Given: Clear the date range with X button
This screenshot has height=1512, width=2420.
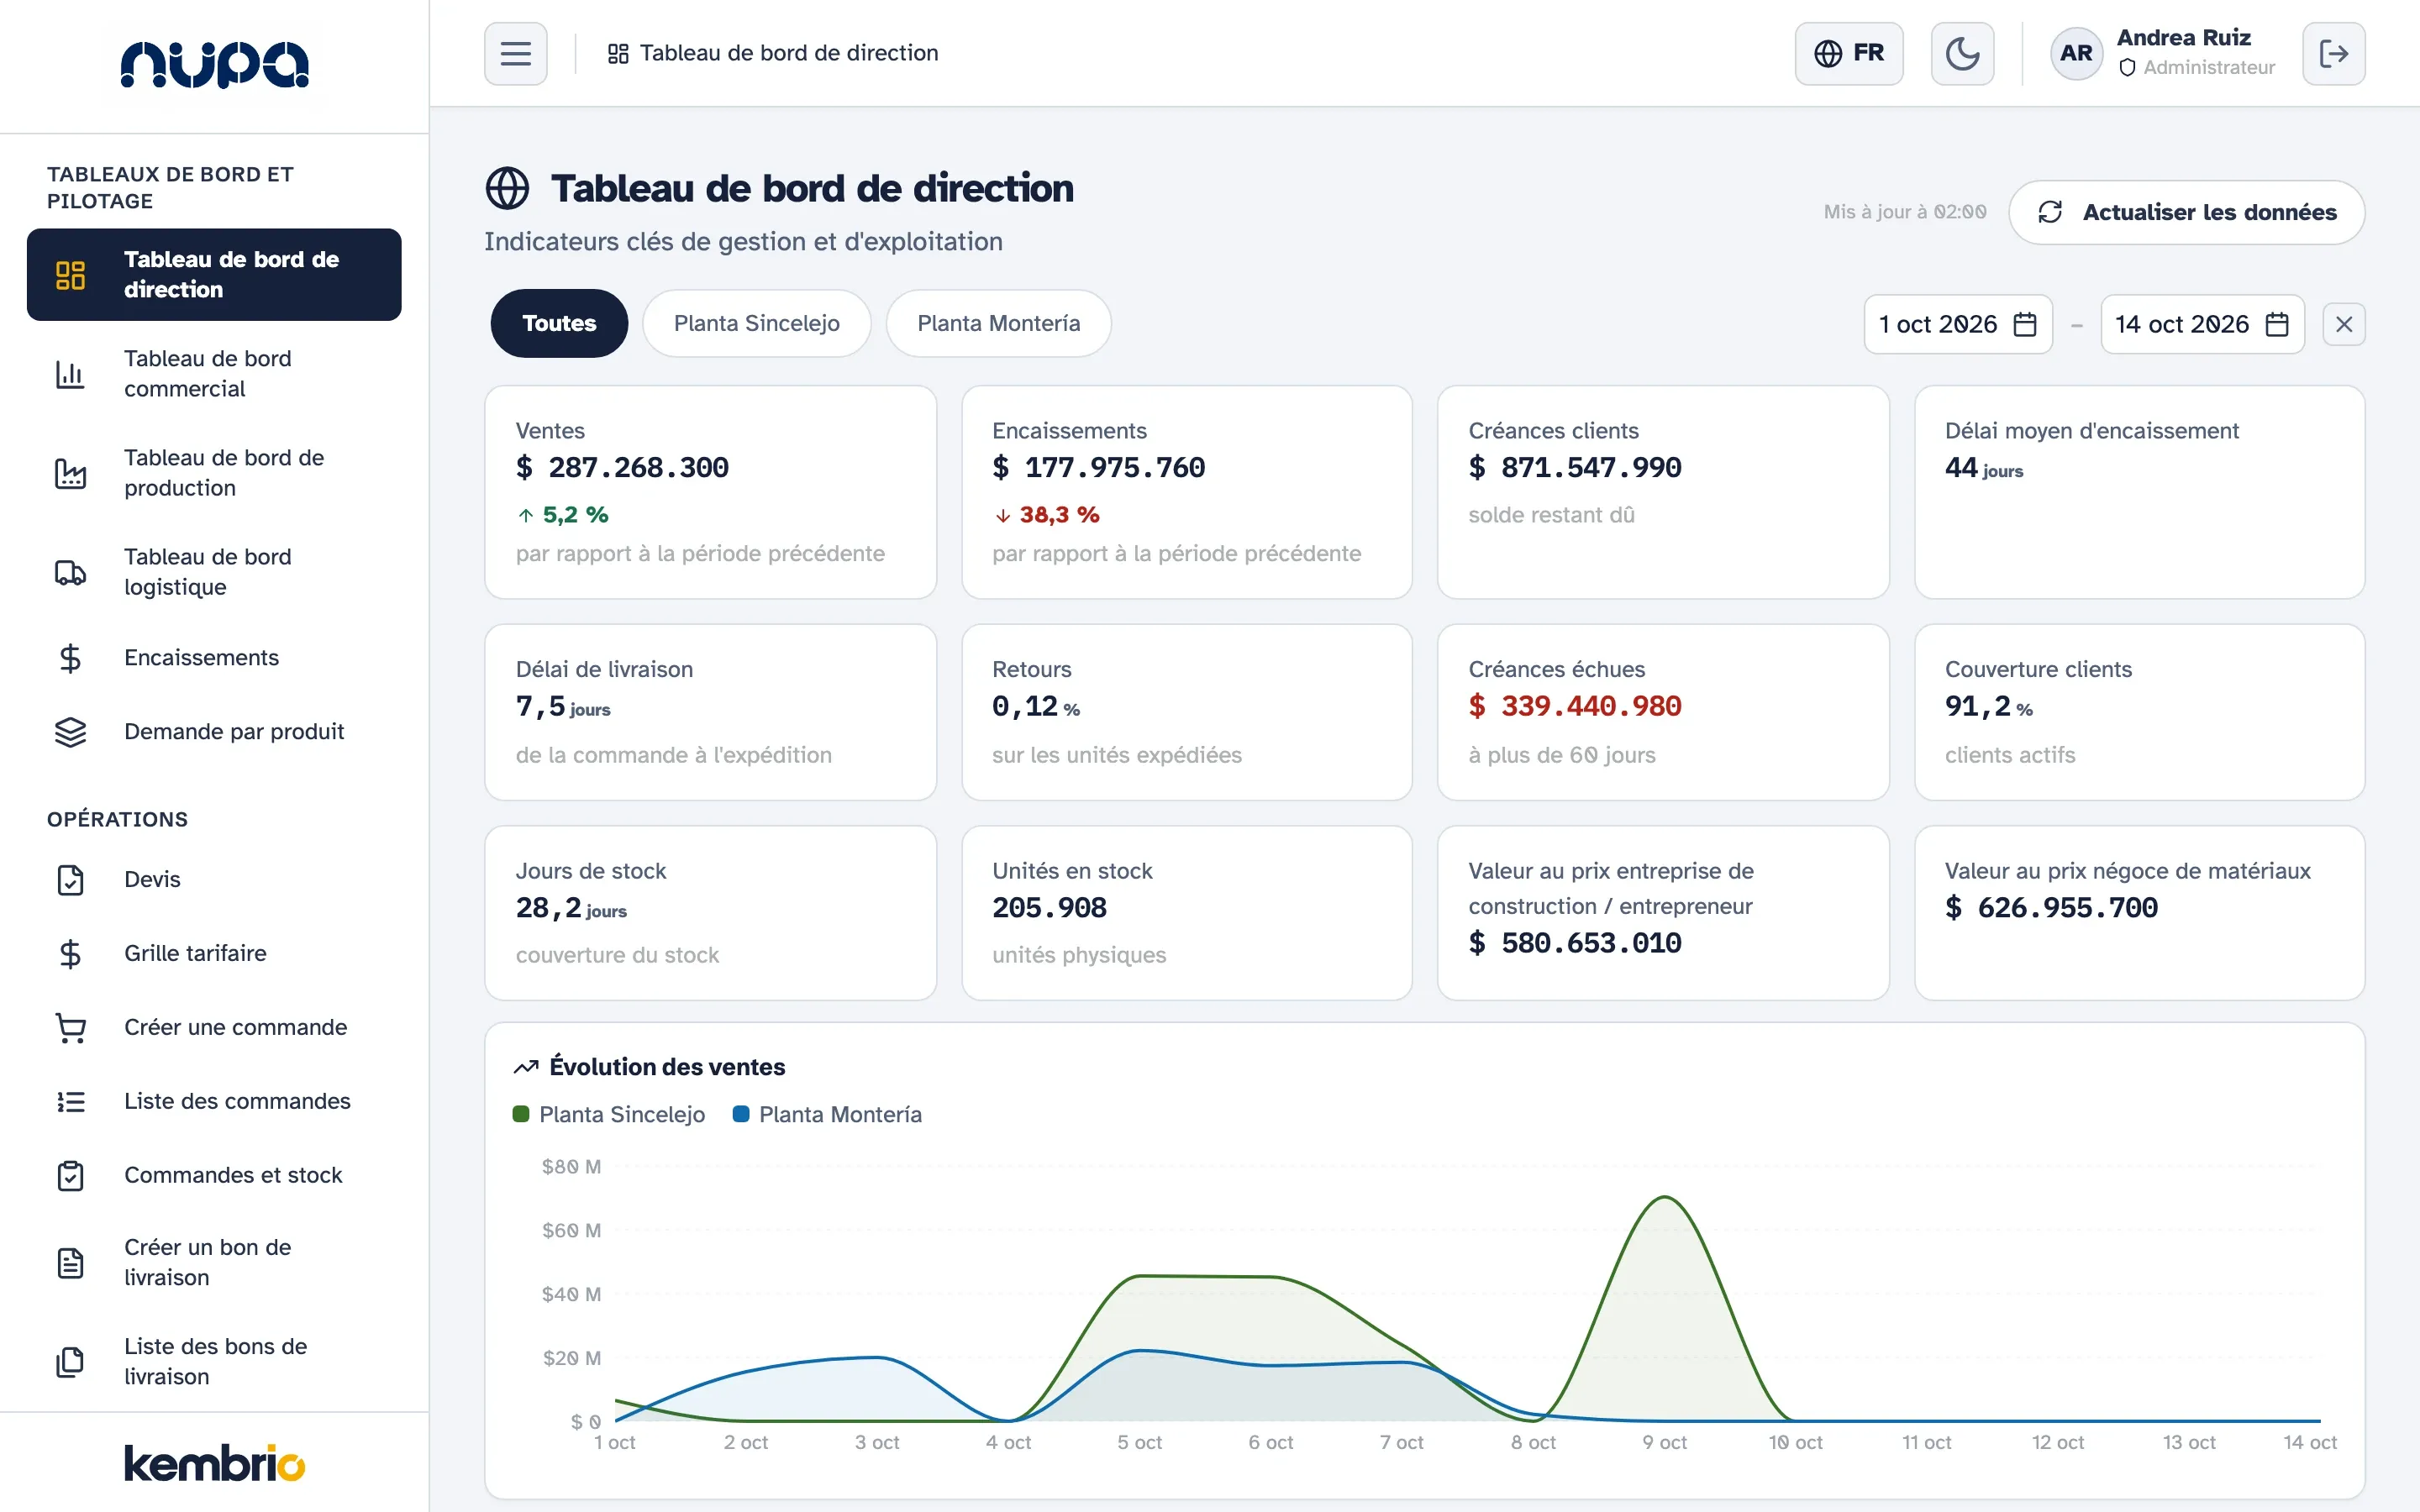Looking at the screenshot, I should (2343, 324).
